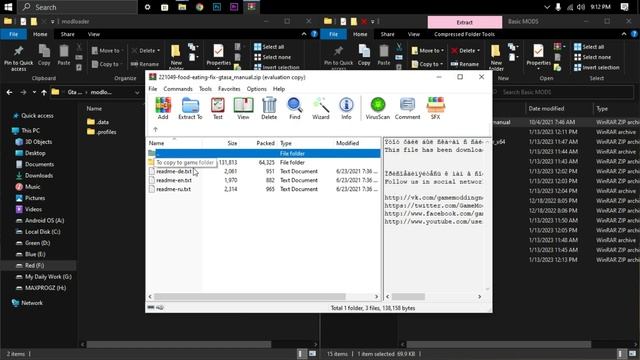Open Photoshop from the taskbar
The height and width of the screenshot is (360, 640).
pyautogui.click(x=217, y=7)
